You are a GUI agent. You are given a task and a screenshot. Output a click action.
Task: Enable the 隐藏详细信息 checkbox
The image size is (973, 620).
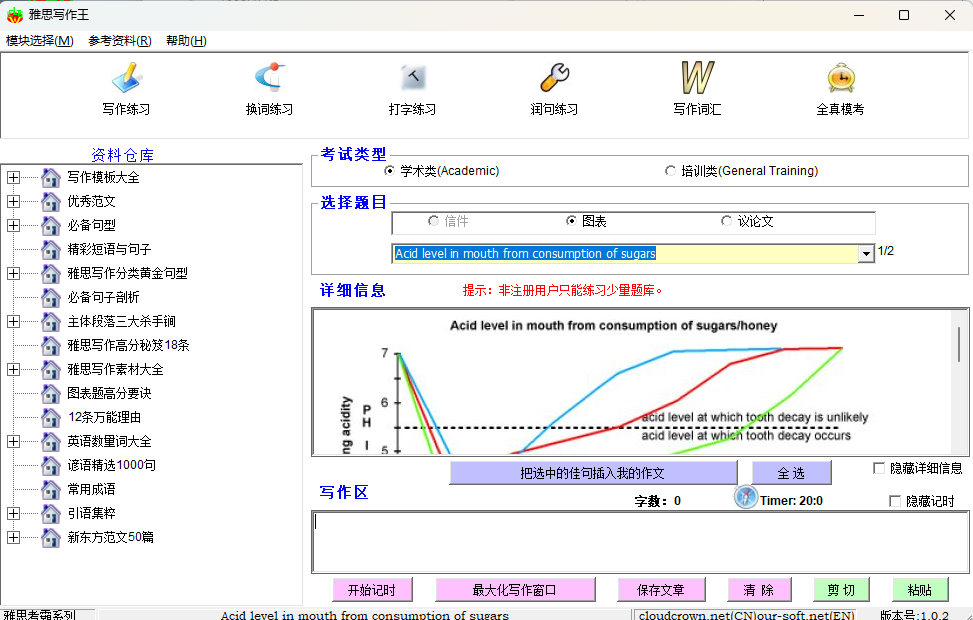pos(879,468)
